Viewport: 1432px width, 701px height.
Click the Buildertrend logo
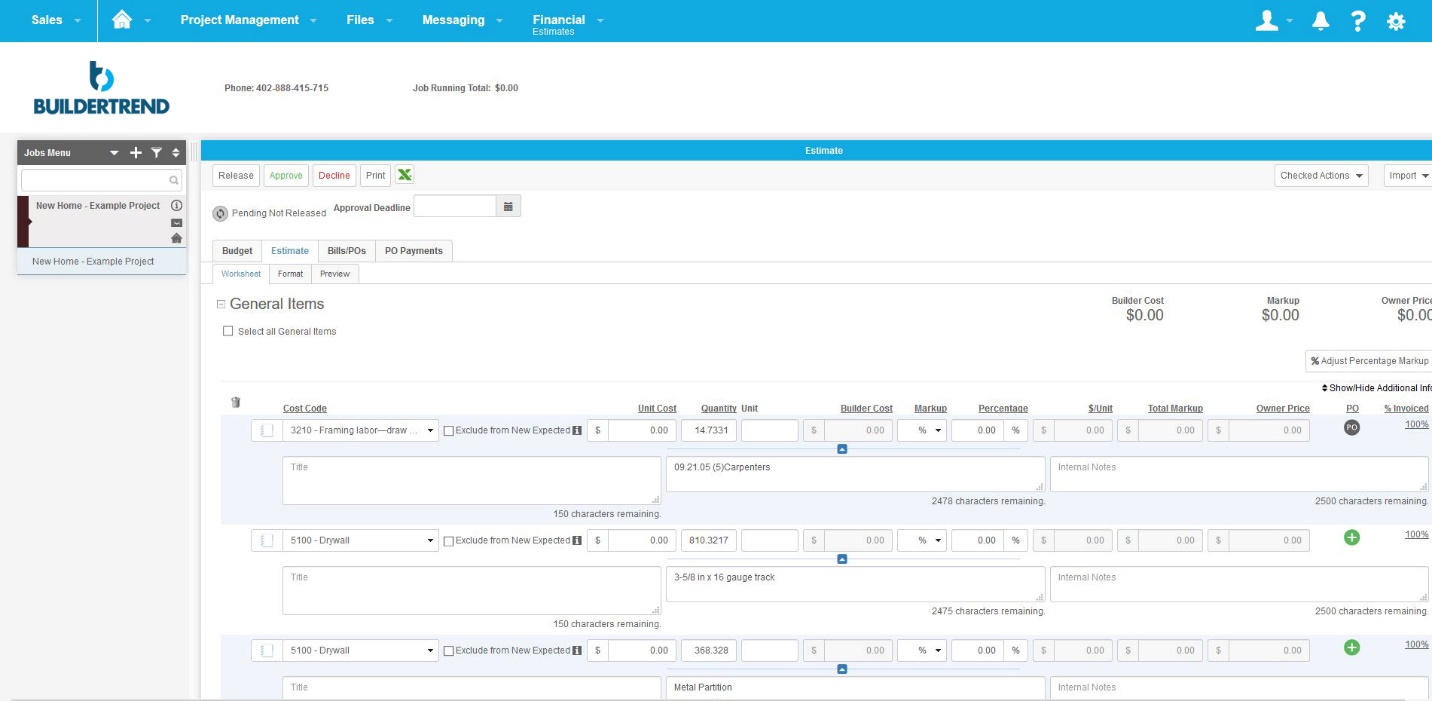tap(101, 88)
